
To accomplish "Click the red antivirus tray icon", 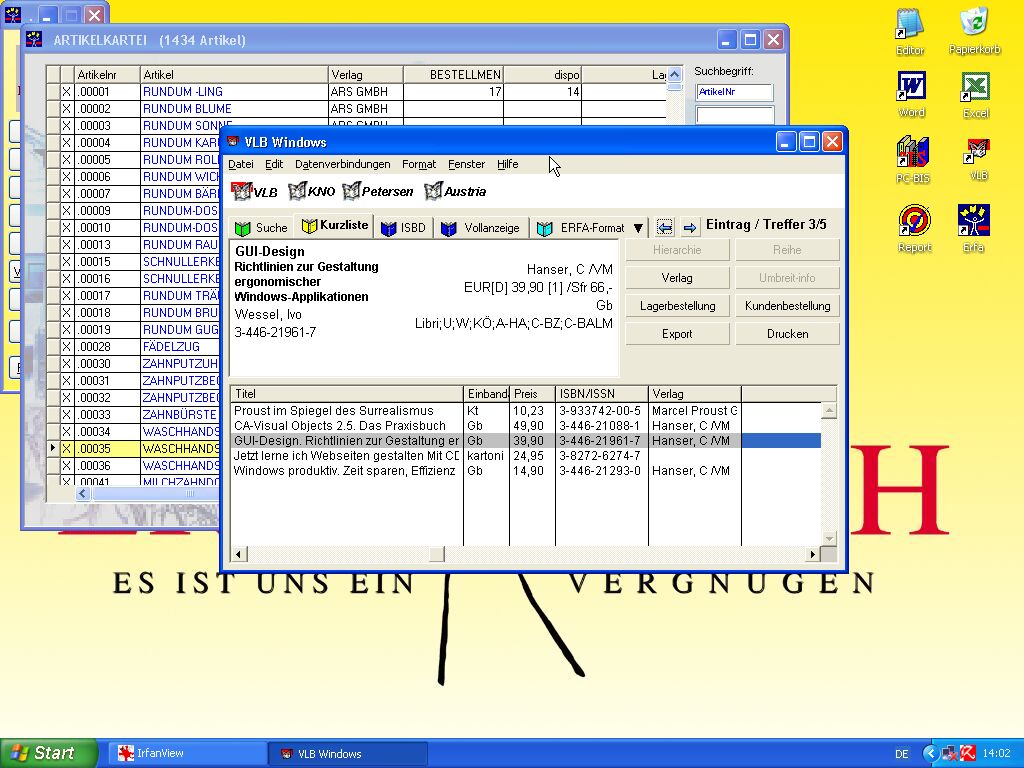I will [x=968, y=753].
